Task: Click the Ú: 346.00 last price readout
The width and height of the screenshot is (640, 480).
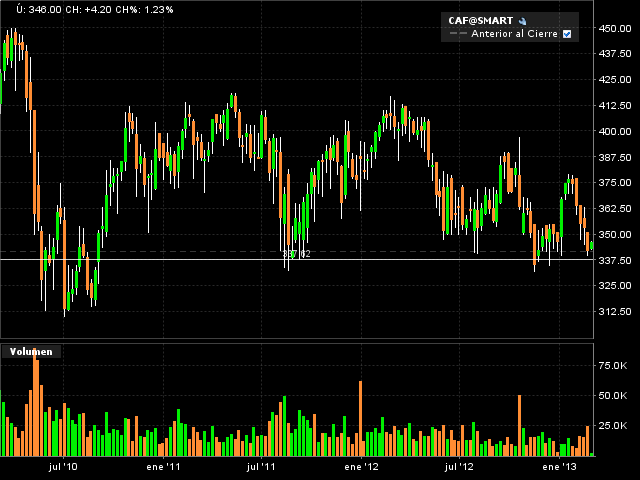Action: (x=39, y=9)
